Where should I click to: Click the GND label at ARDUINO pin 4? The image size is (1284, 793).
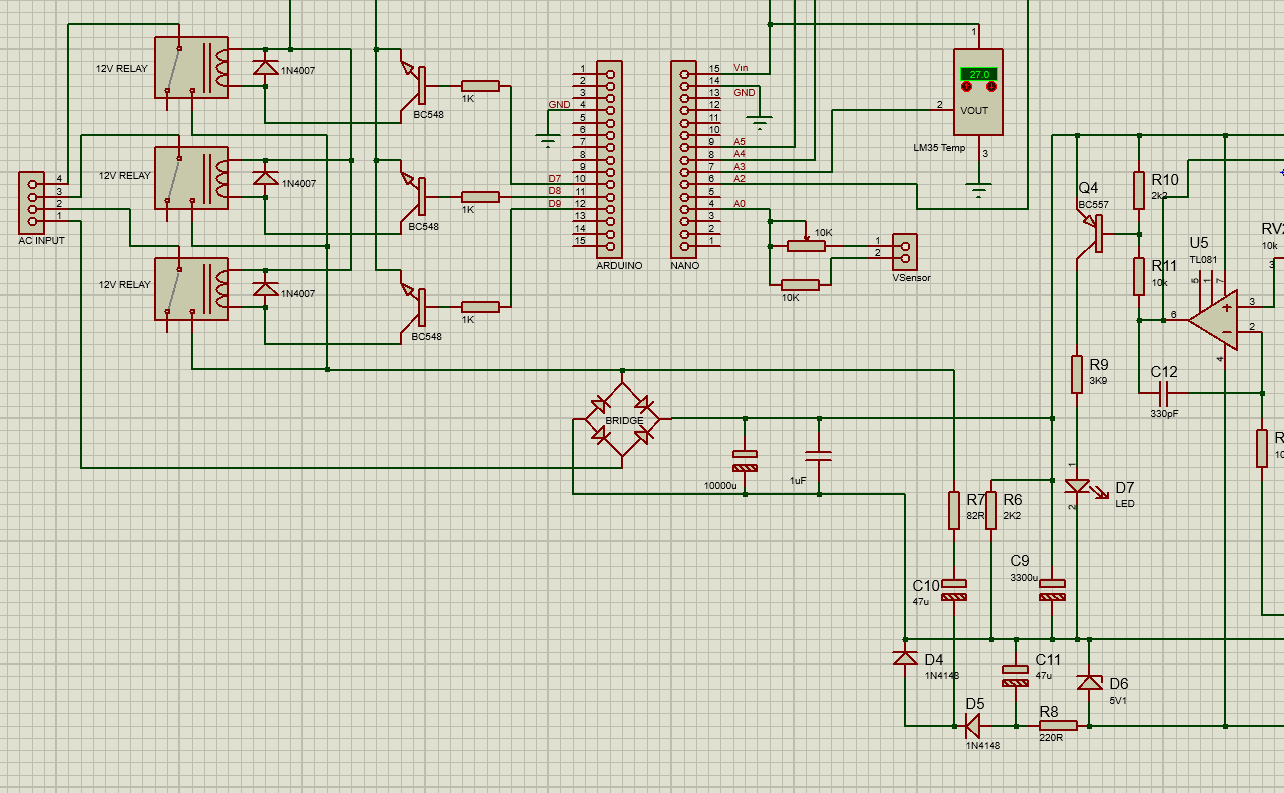pyautogui.click(x=559, y=104)
